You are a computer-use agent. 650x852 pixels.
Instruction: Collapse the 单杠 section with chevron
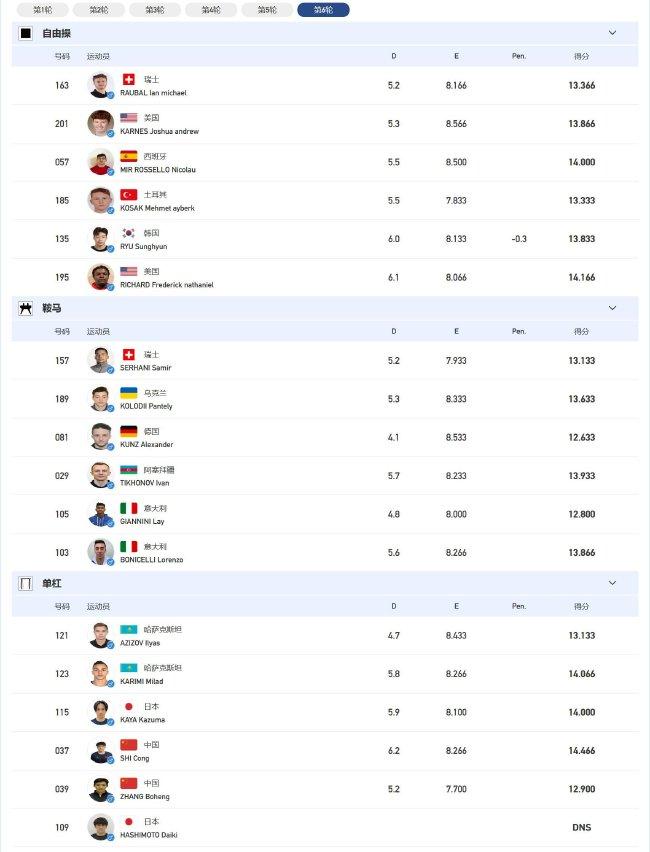pos(612,583)
